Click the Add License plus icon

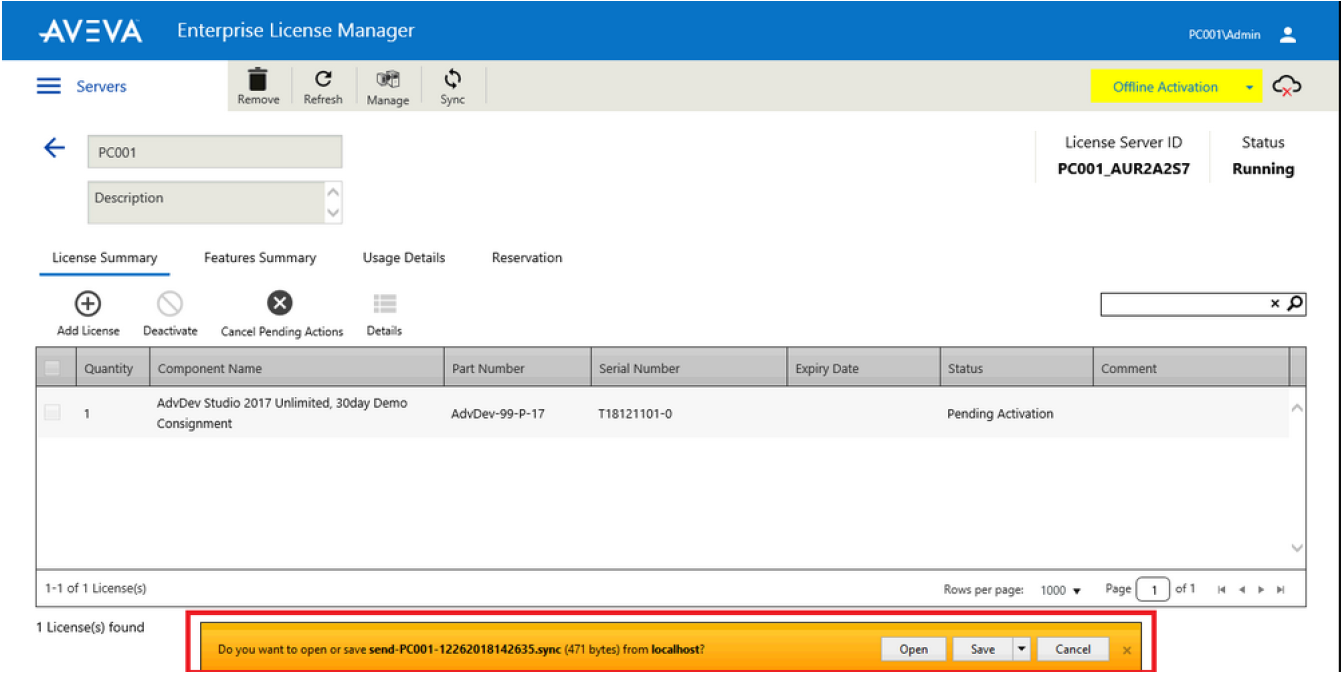pos(88,303)
